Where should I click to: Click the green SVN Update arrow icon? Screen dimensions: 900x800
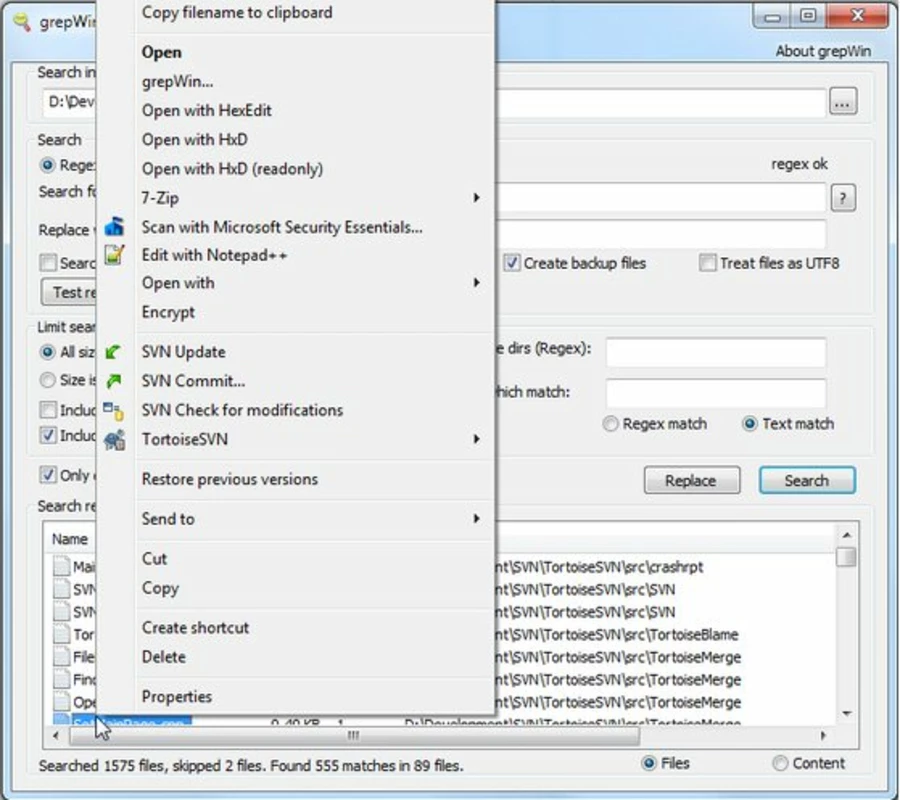114,352
